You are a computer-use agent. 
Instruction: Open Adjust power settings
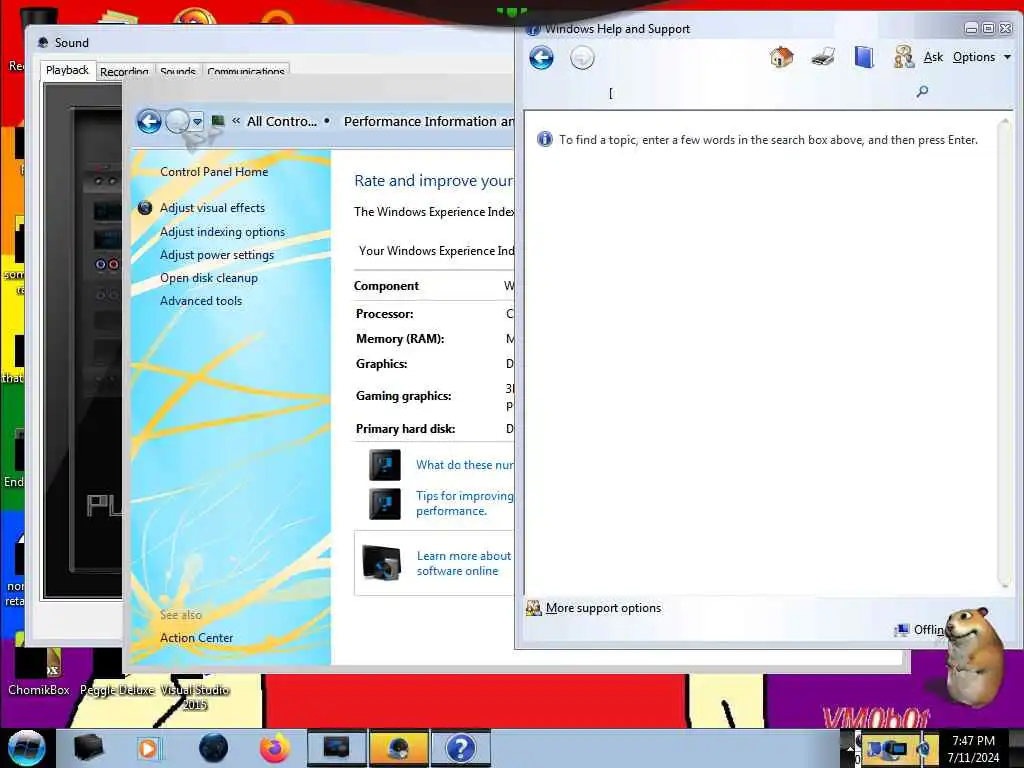tap(217, 255)
